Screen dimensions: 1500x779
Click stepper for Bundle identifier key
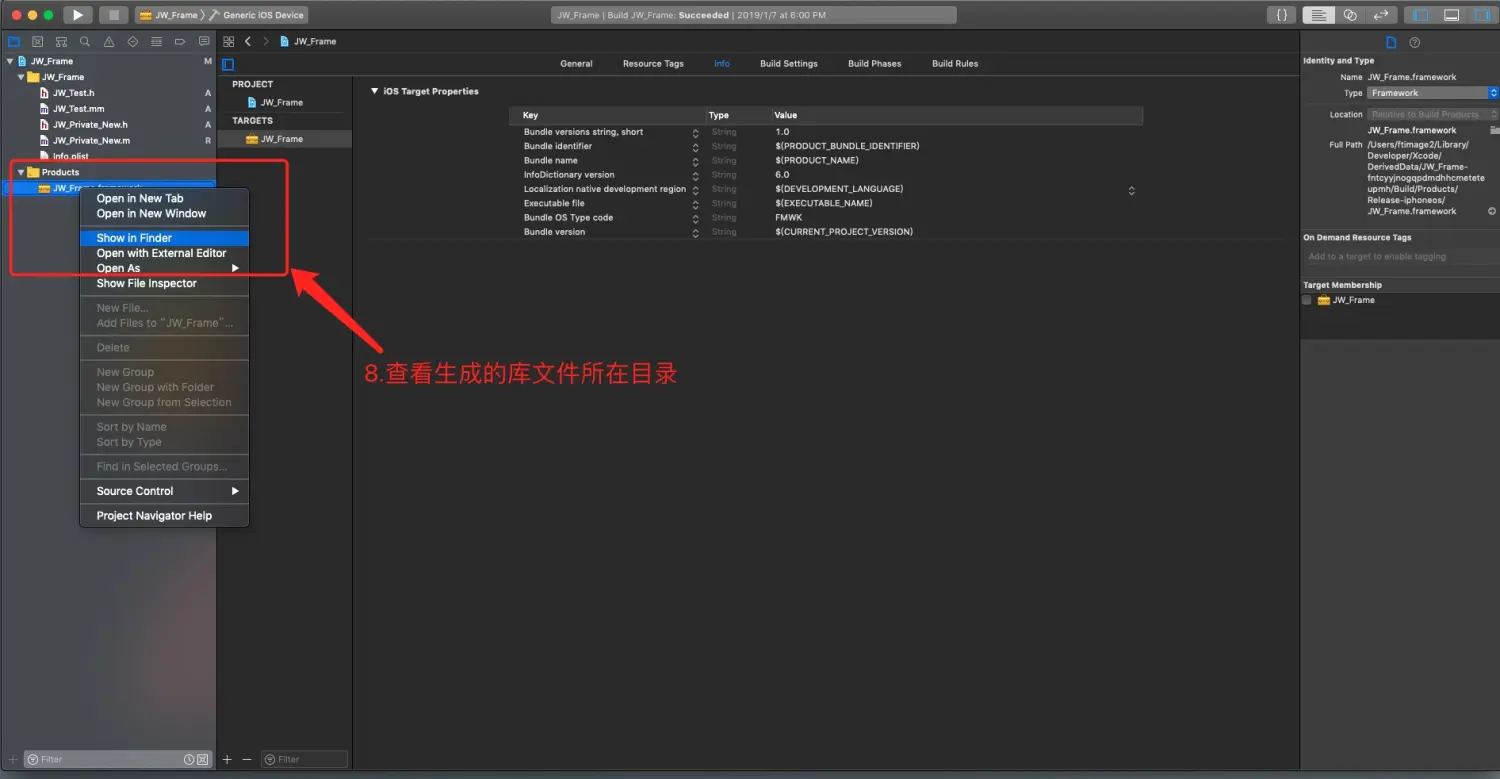[x=695, y=147]
